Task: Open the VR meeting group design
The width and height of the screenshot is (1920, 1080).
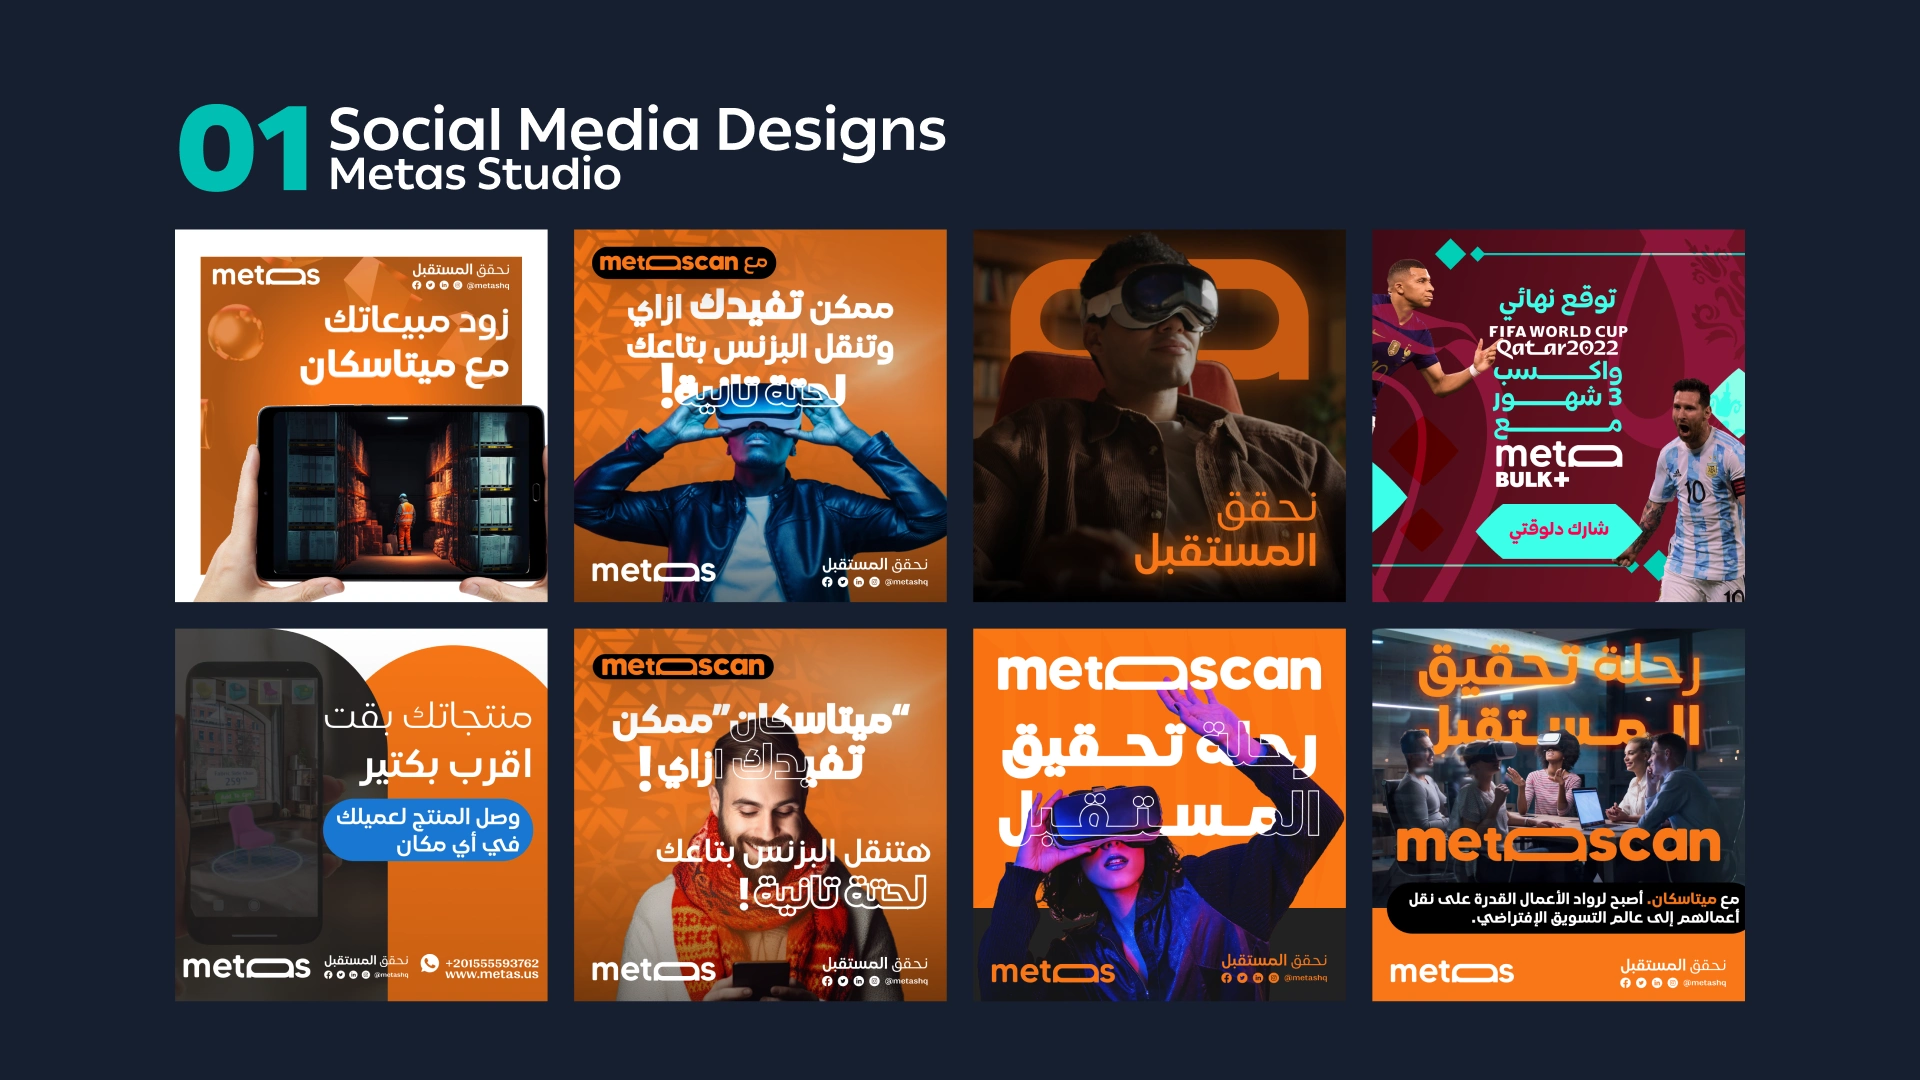Action: point(1558,815)
